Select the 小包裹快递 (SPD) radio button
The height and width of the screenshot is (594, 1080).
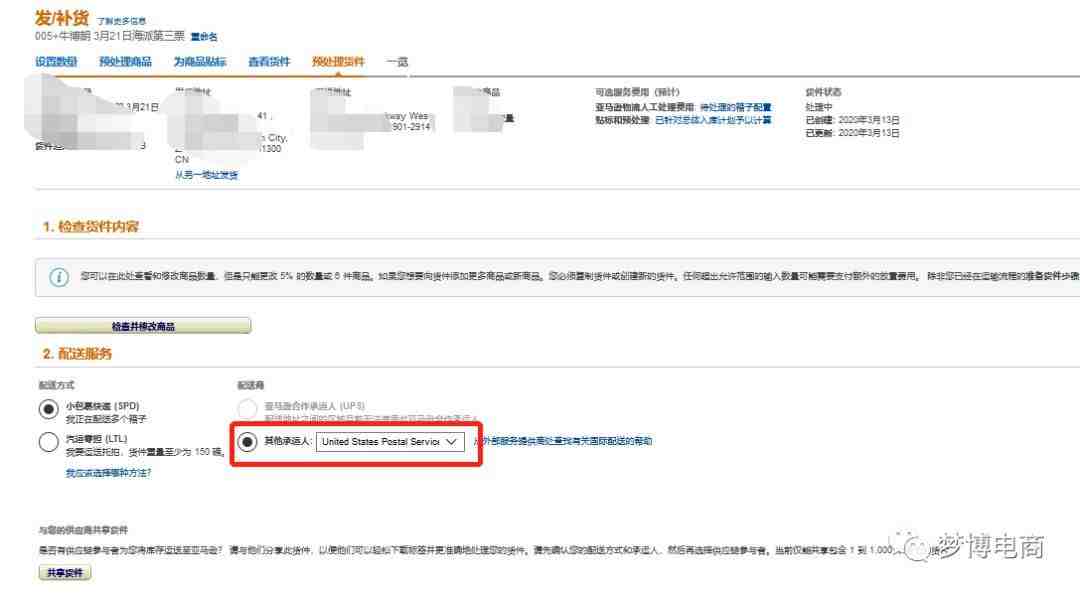[x=48, y=409]
